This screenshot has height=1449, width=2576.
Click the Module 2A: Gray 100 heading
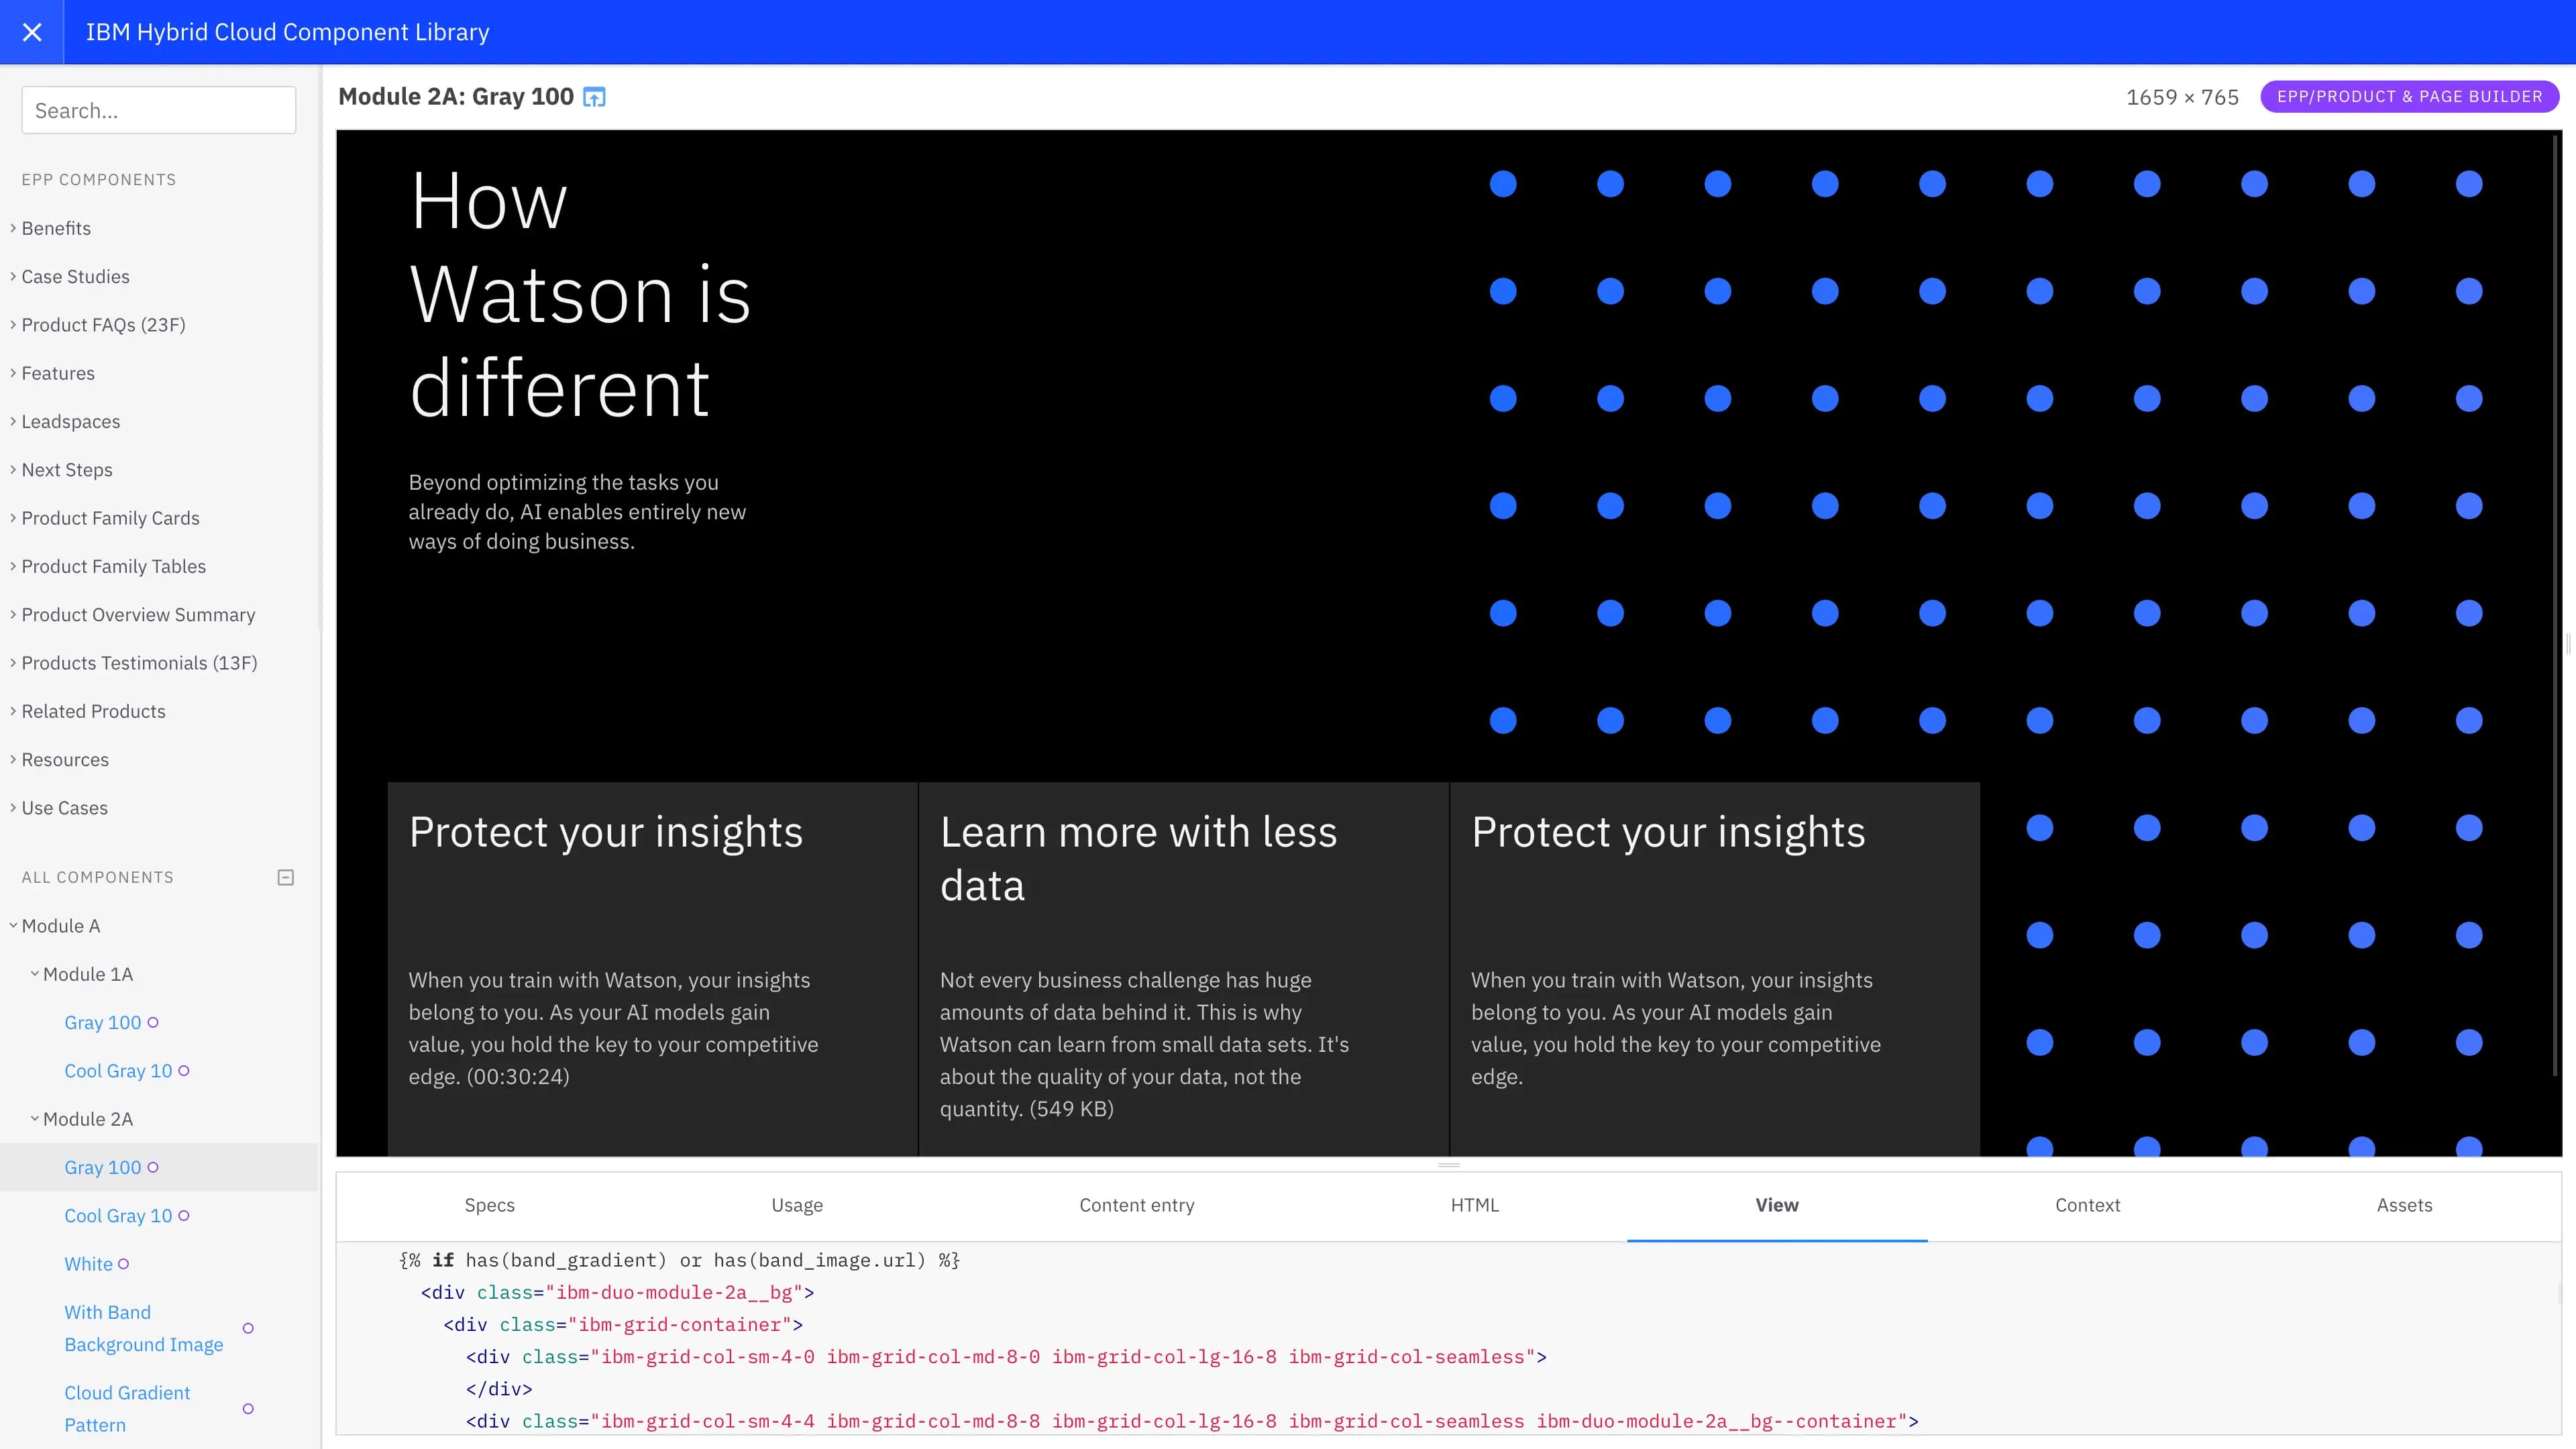[456, 97]
